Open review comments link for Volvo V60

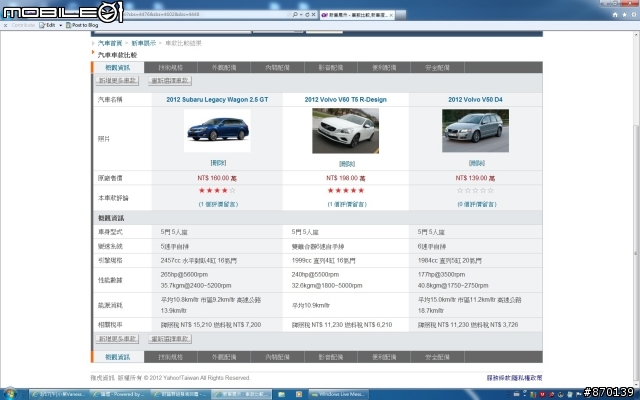347,204
